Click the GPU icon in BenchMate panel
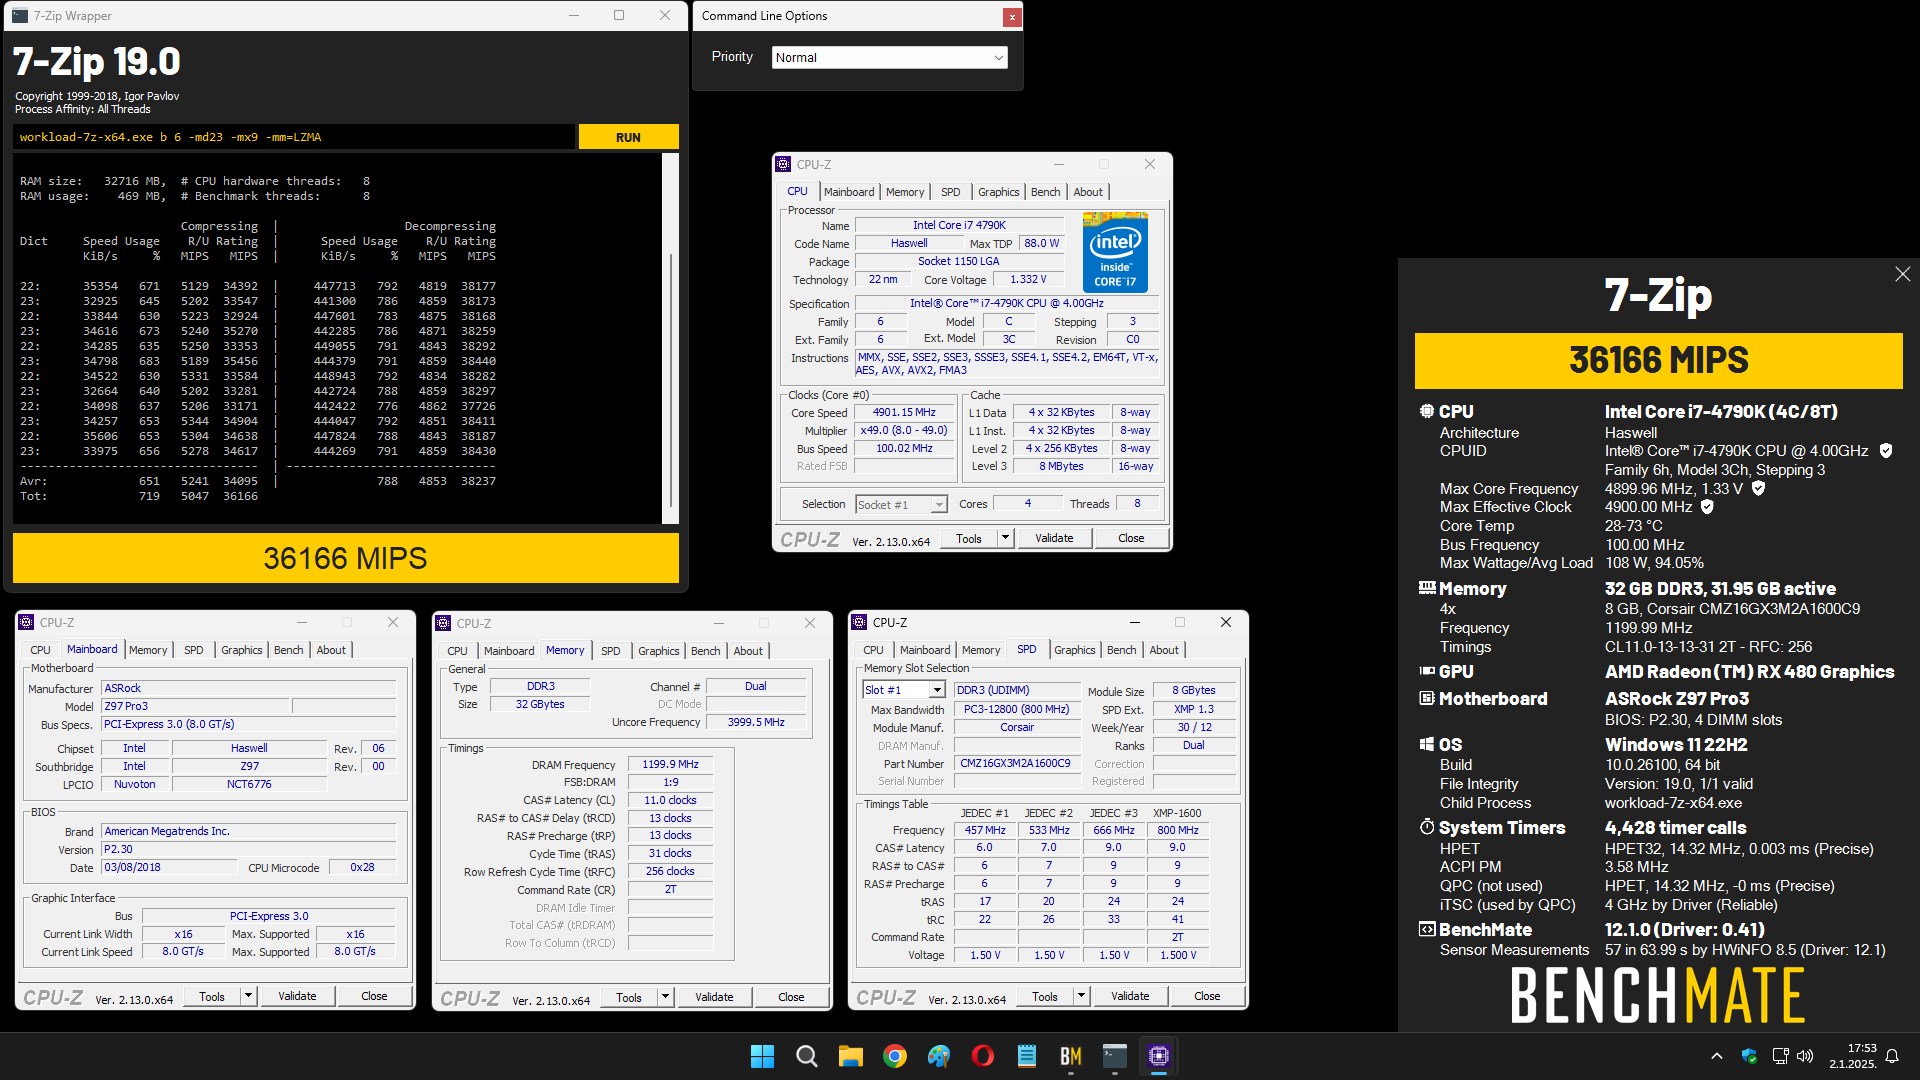This screenshot has height=1080, width=1920. tap(1427, 671)
